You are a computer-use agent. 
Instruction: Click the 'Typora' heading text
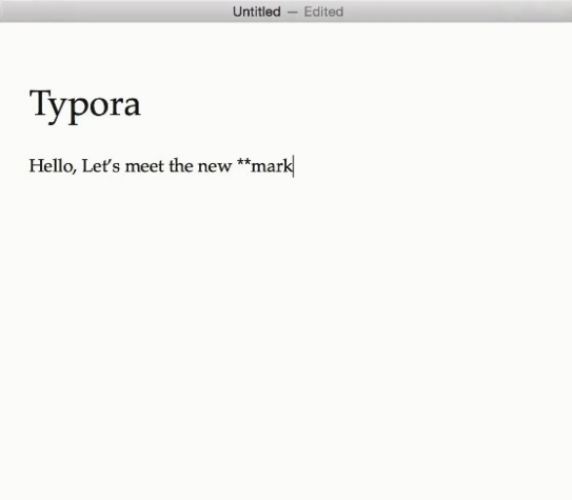[x=85, y=106]
